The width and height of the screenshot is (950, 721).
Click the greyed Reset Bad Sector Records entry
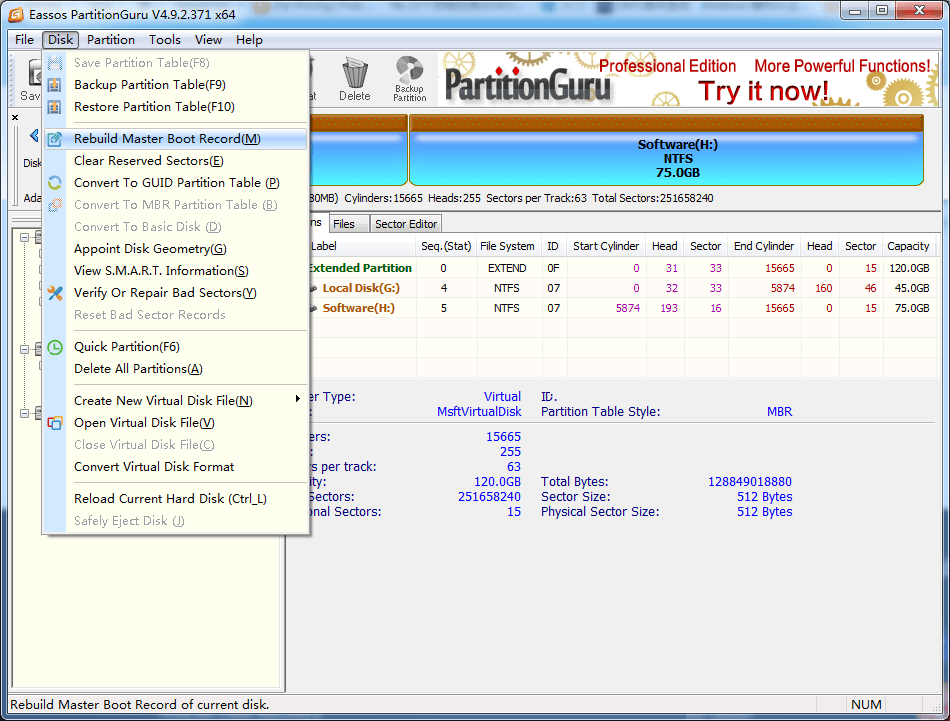click(x=150, y=315)
